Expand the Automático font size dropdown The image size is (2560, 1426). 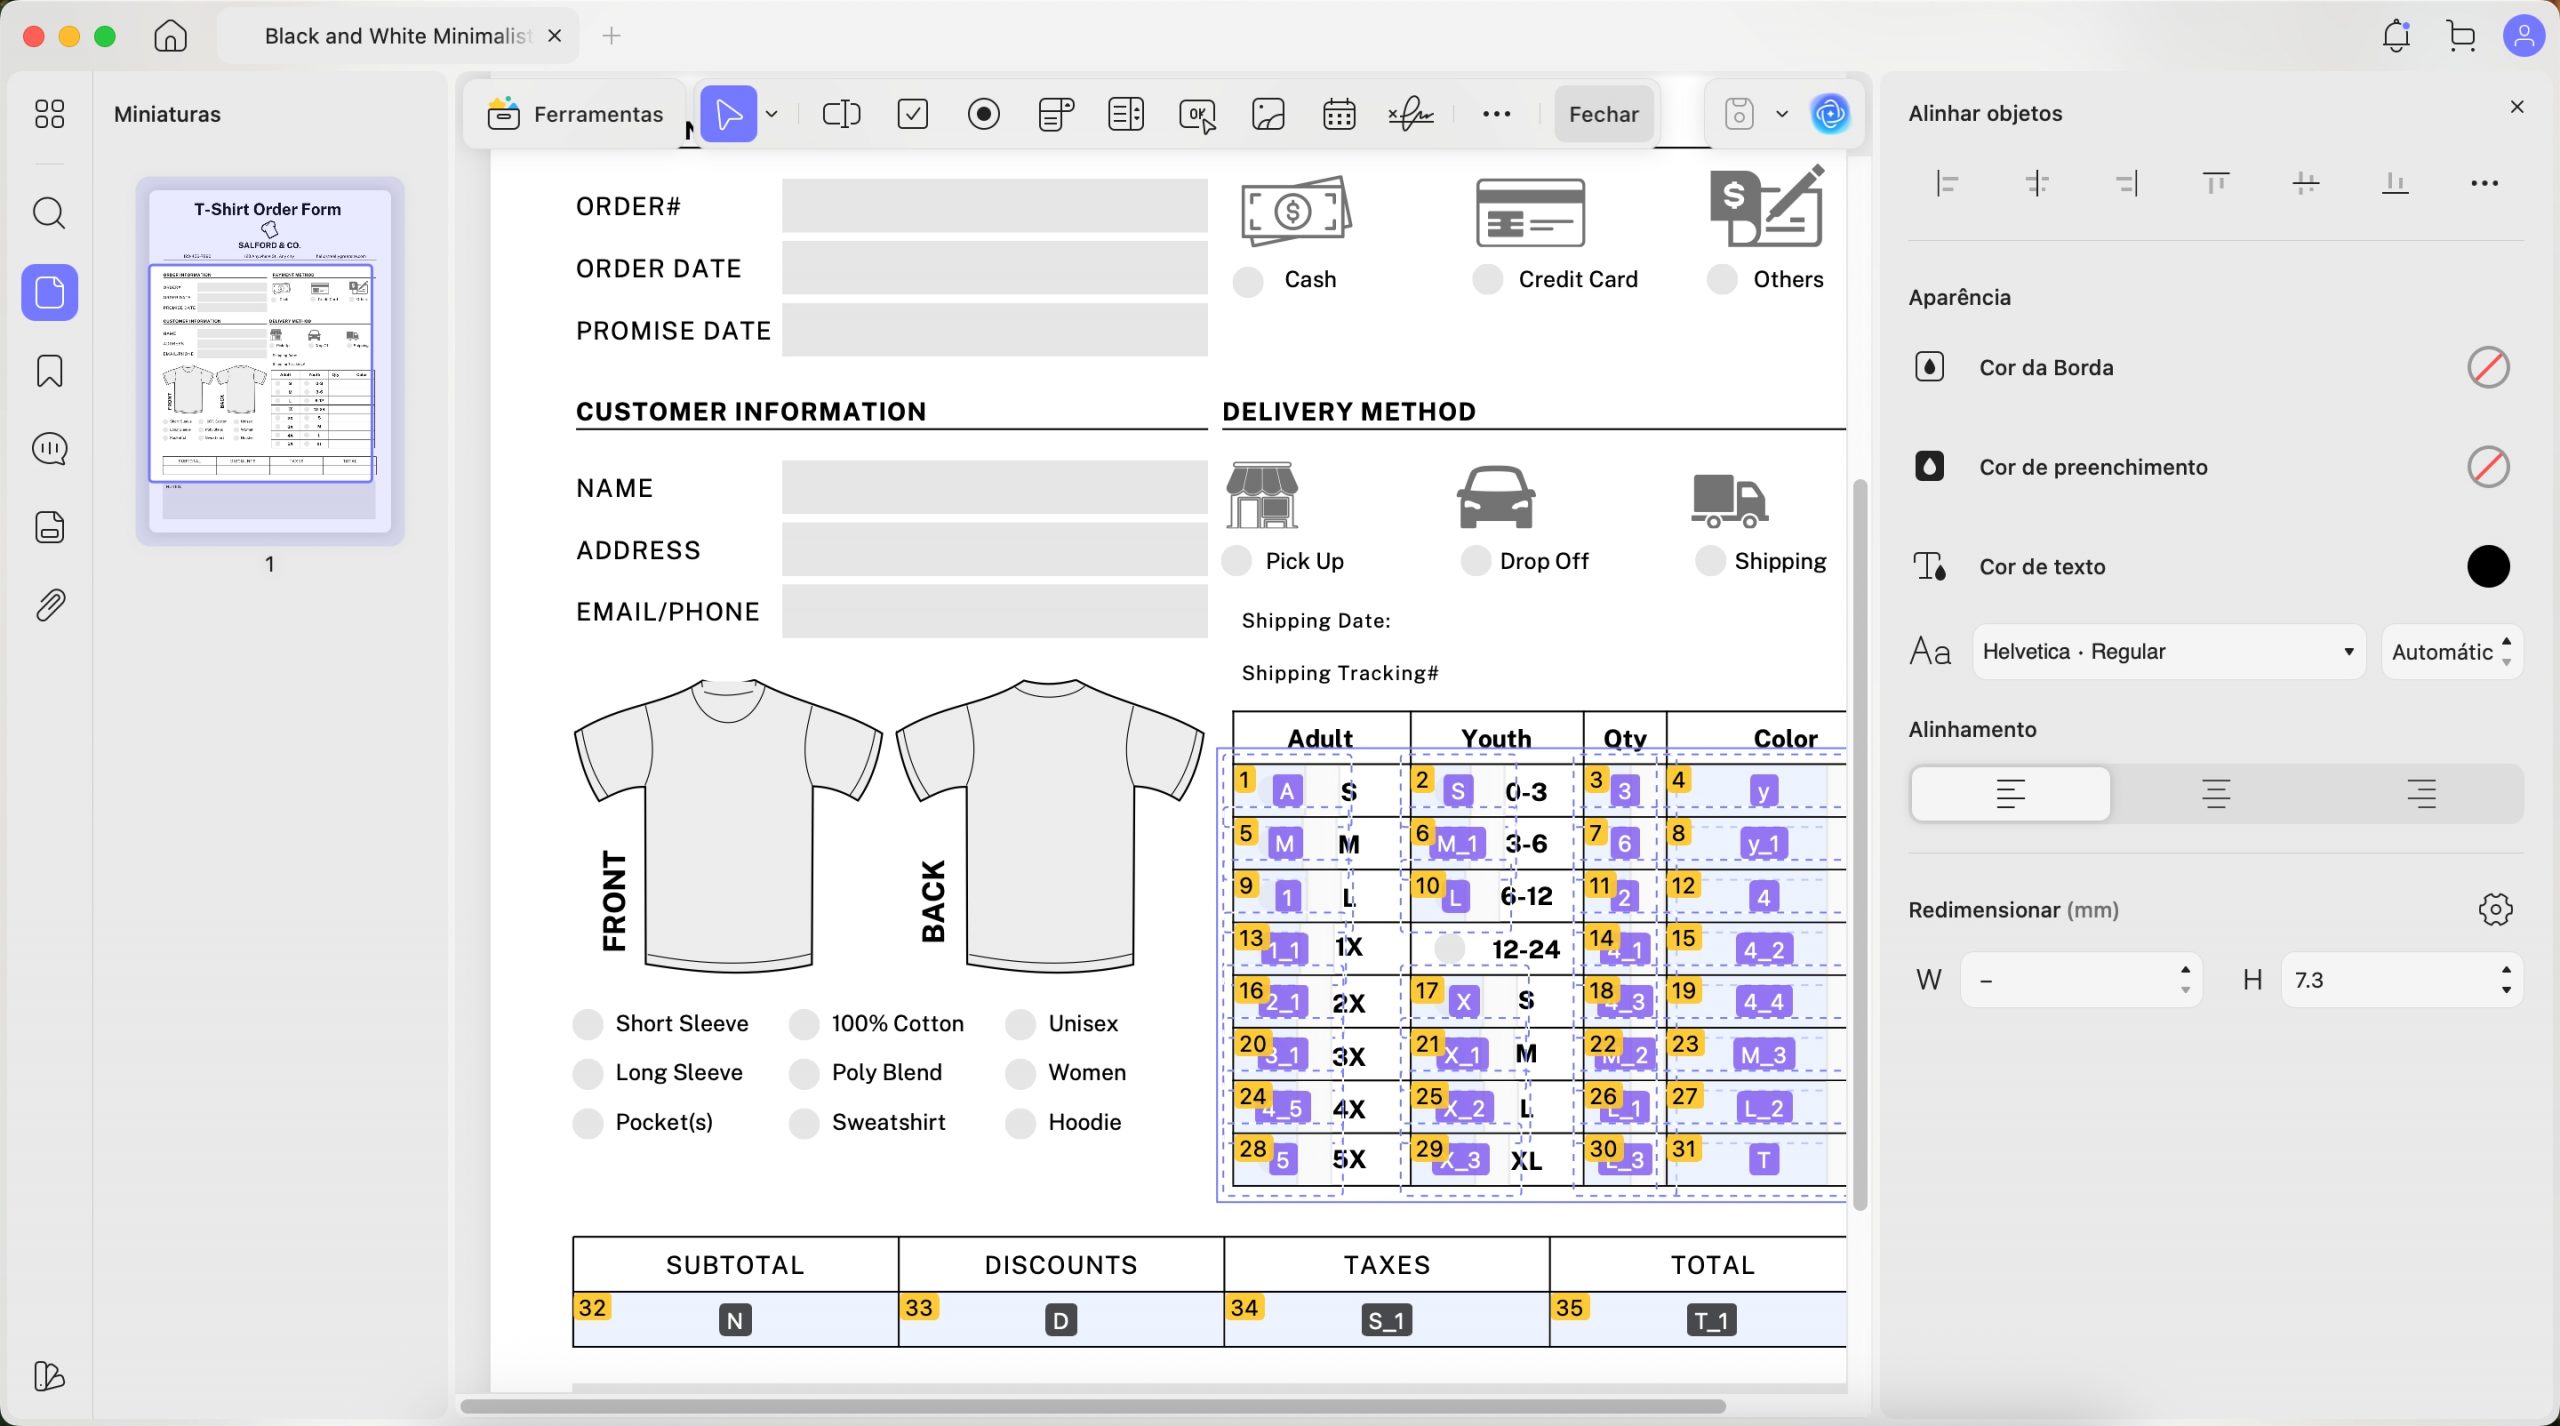tap(2451, 652)
